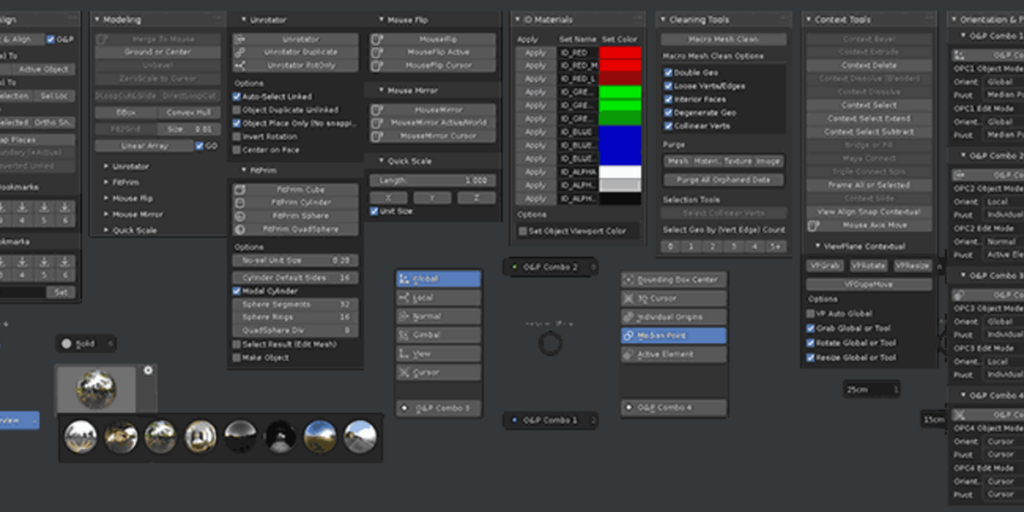Click the Unrotator button icon
Viewport: 1024px width, 512px height.
240,39
